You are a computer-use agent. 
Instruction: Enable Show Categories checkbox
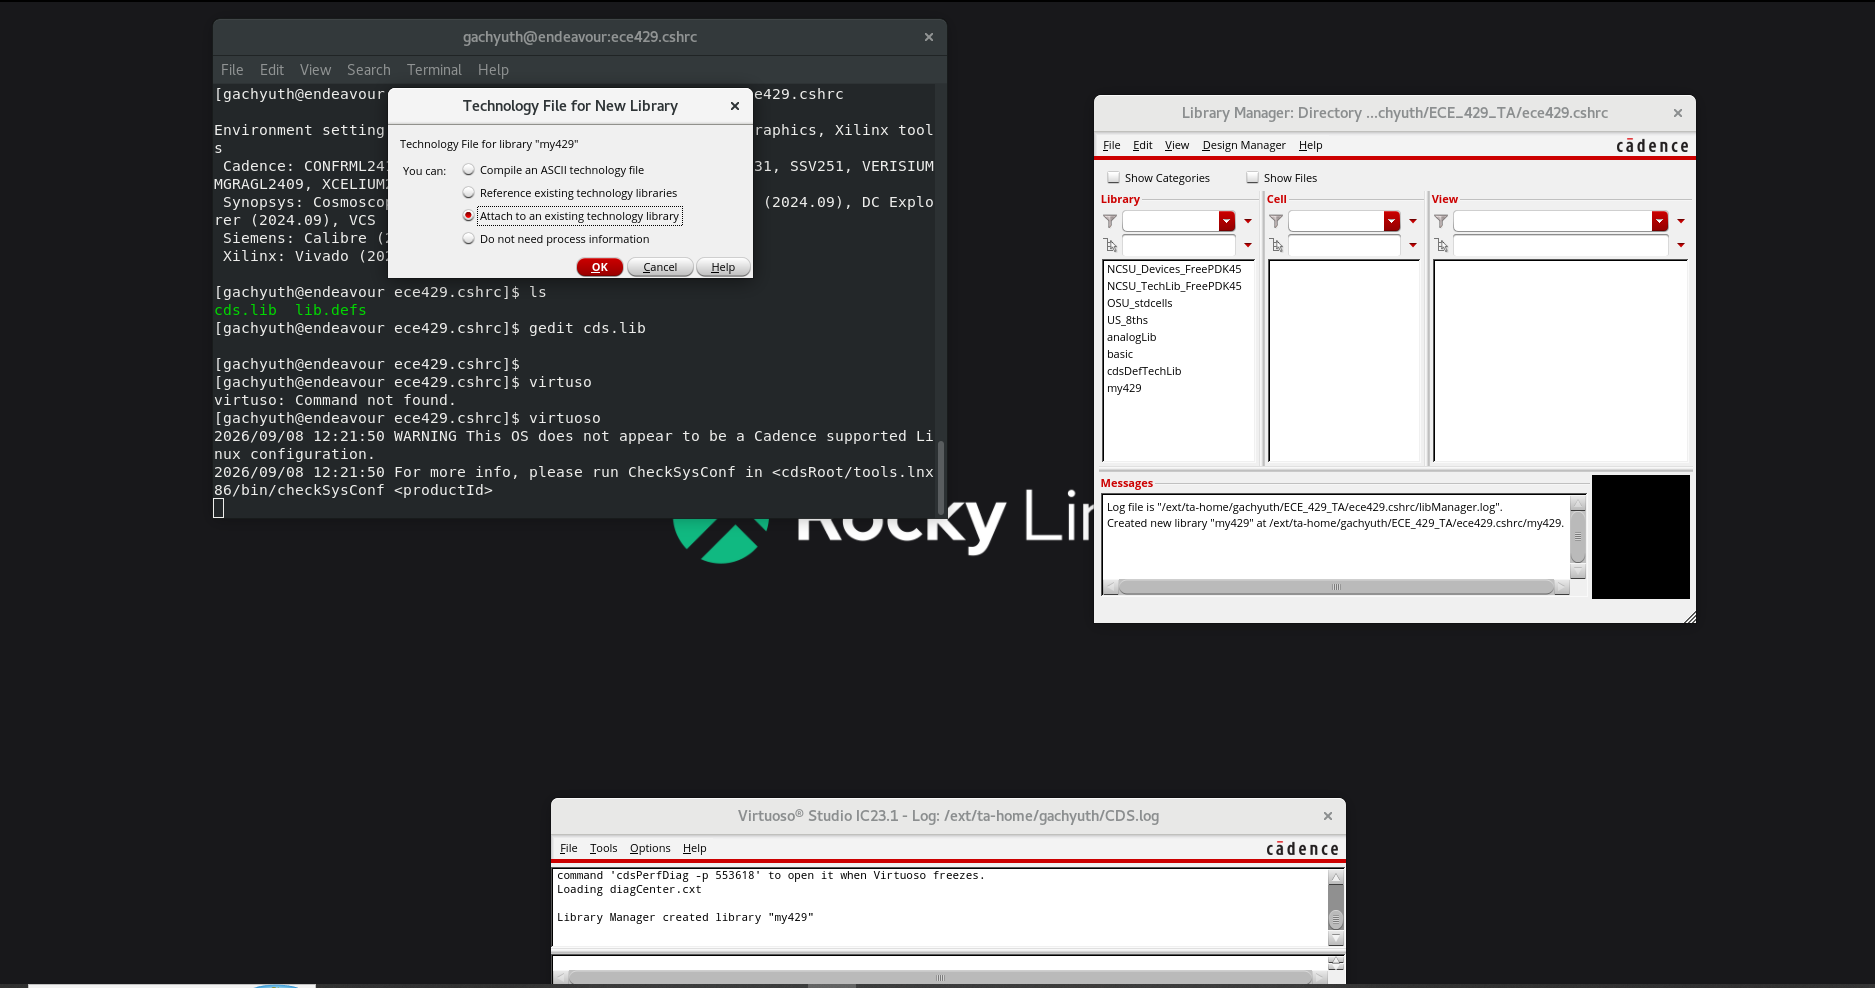pos(1113,178)
